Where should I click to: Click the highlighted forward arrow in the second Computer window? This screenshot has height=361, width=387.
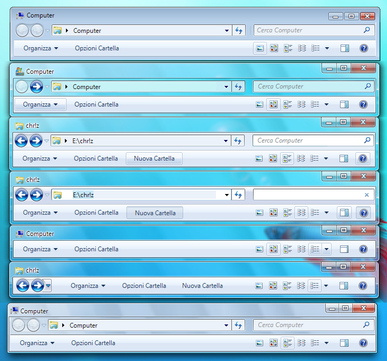(36, 87)
